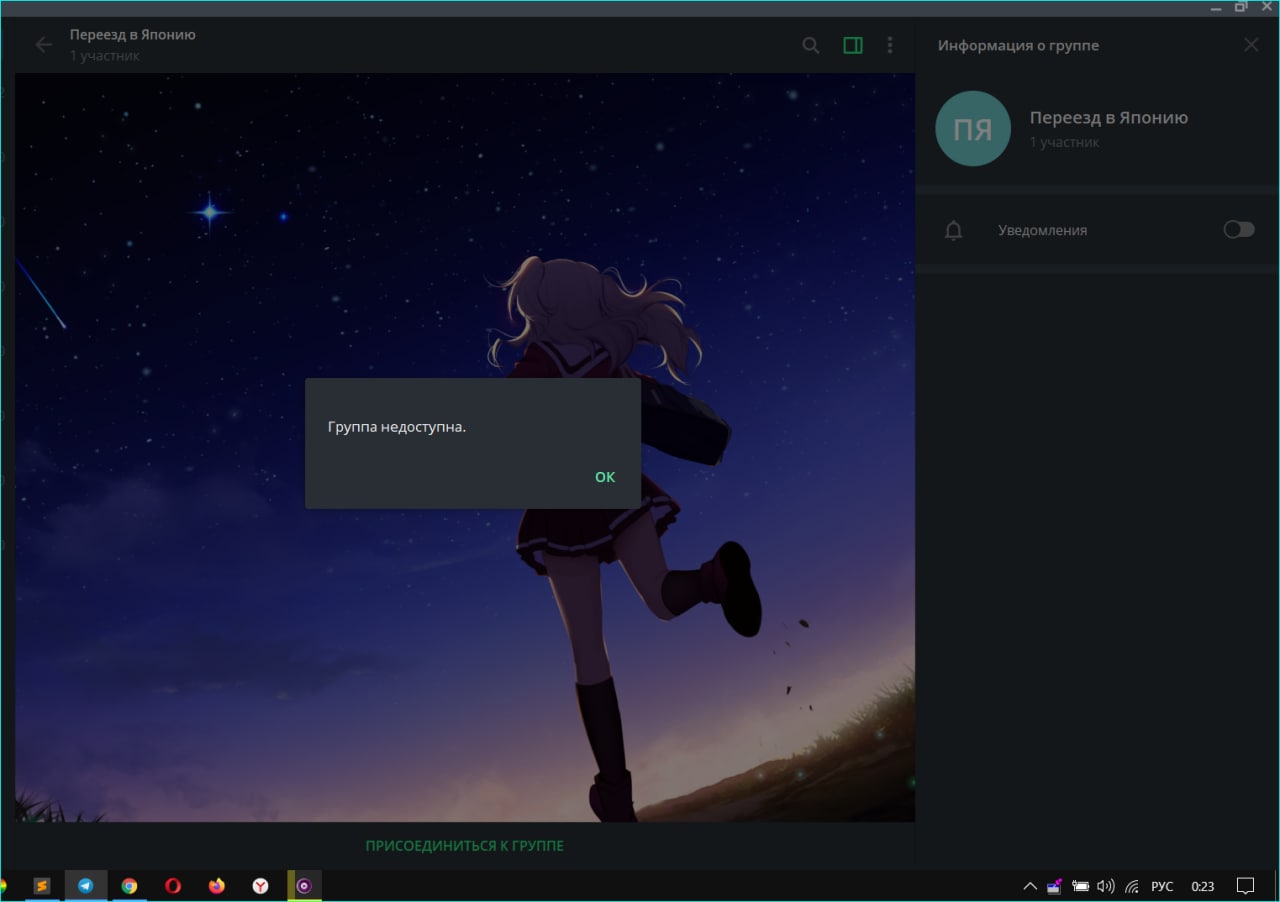Open Sublime Text from the taskbar

(x=42, y=886)
